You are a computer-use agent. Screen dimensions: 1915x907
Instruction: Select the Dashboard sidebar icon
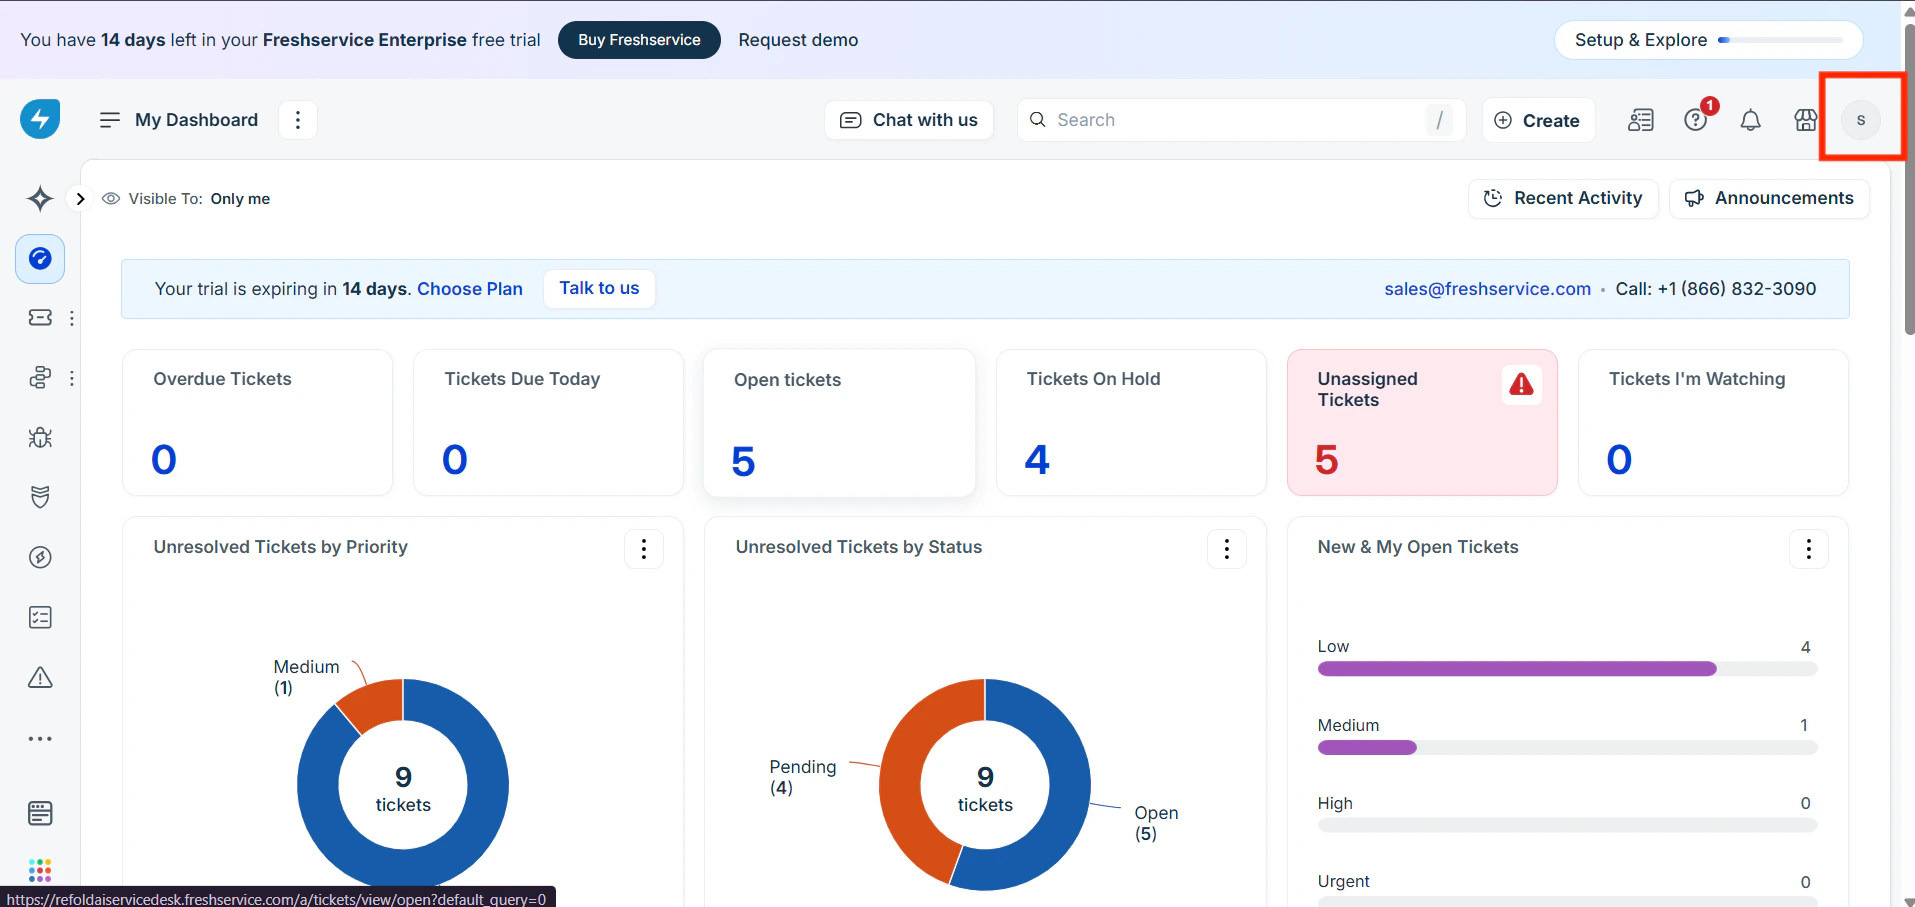pyautogui.click(x=40, y=259)
